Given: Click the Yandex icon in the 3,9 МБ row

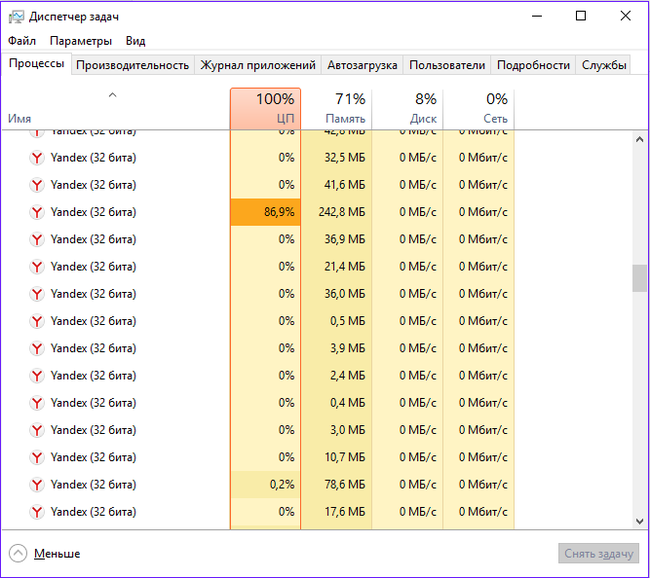Looking at the screenshot, I should [x=37, y=348].
